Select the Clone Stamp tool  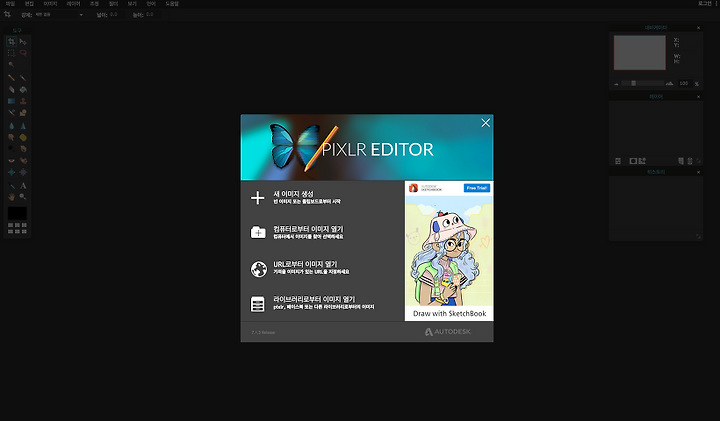tap(23, 101)
